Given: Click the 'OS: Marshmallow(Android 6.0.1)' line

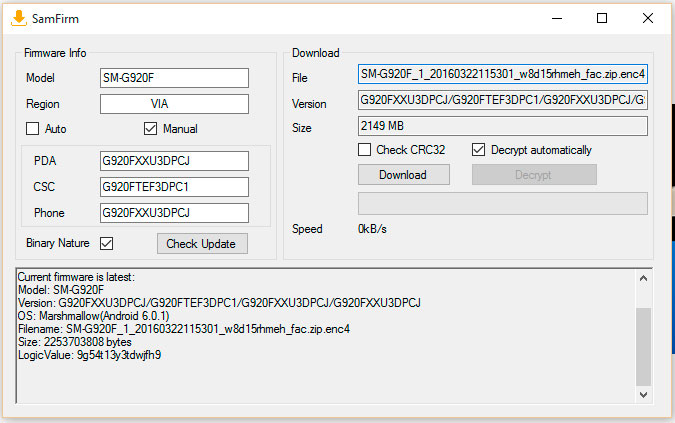Looking at the screenshot, I should coord(93,316).
